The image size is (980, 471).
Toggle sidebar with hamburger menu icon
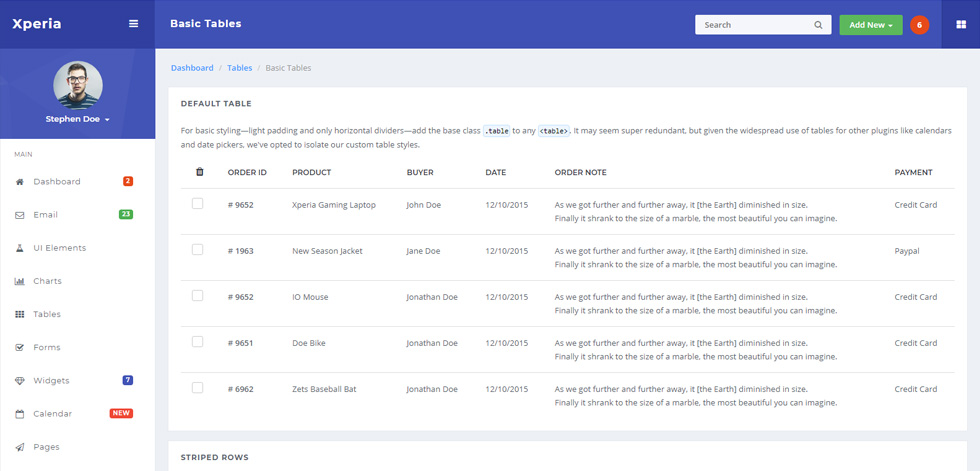(x=133, y=24)
